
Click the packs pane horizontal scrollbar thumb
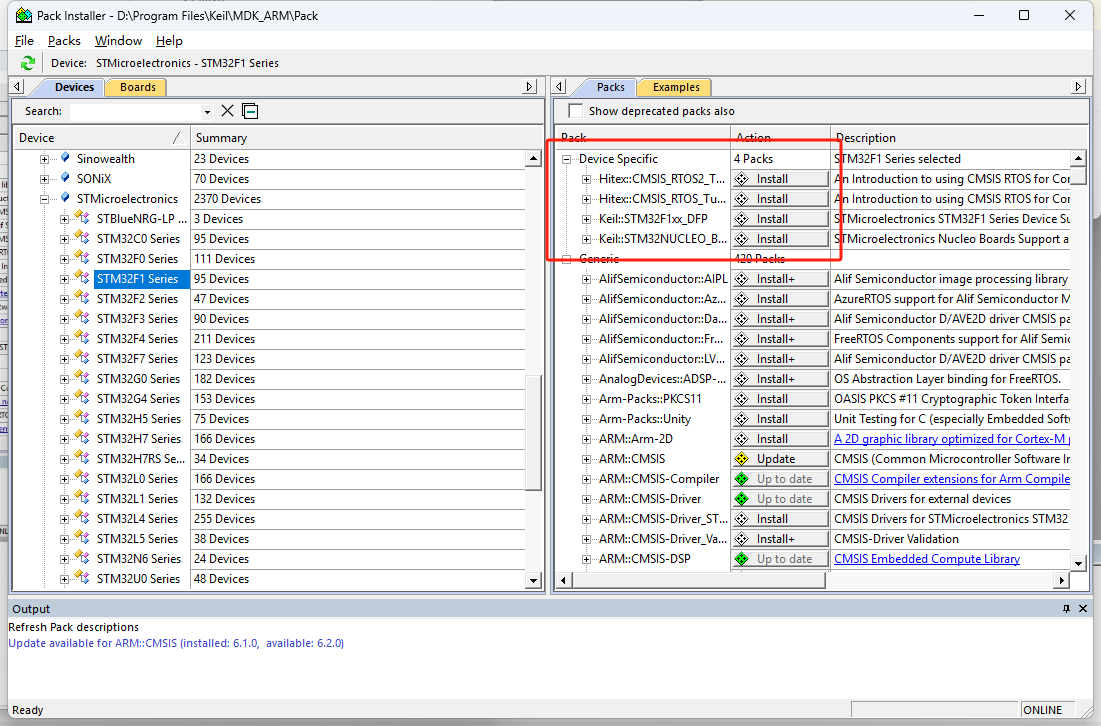click(698, 580)
